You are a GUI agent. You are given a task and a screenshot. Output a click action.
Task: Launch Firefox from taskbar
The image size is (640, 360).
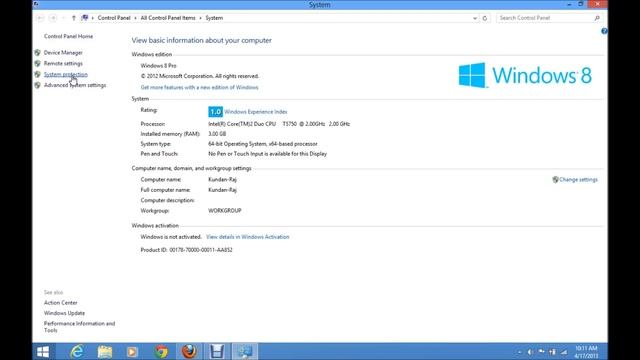pos(189,351)
